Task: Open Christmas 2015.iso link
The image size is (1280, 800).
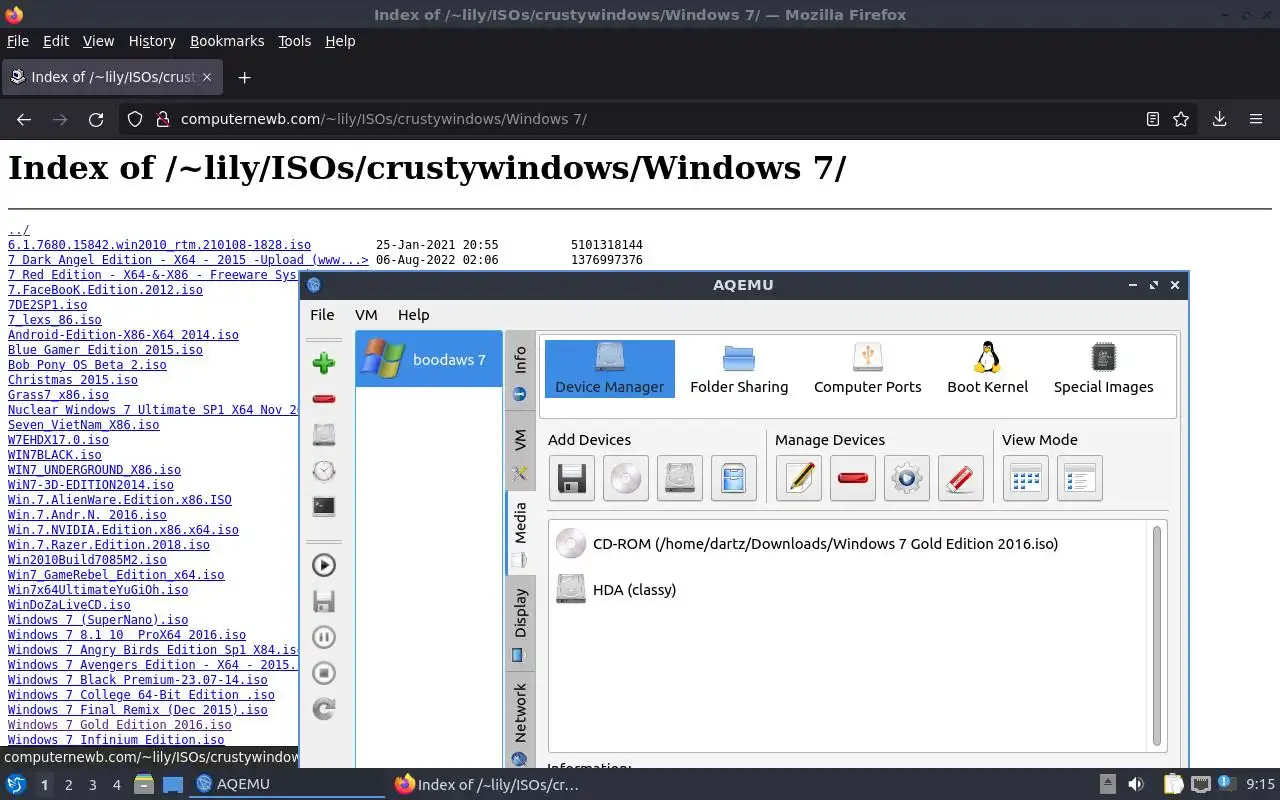Action: click(73, 380)
